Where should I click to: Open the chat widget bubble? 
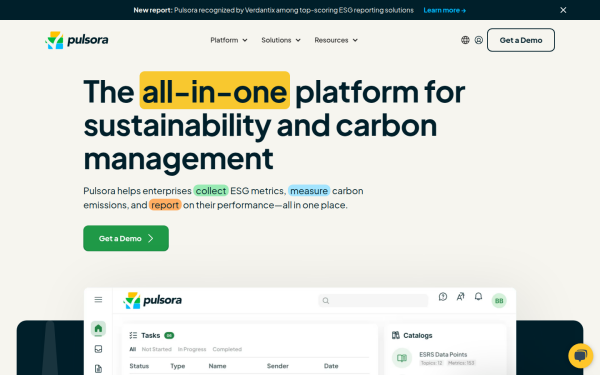(580, 356)
